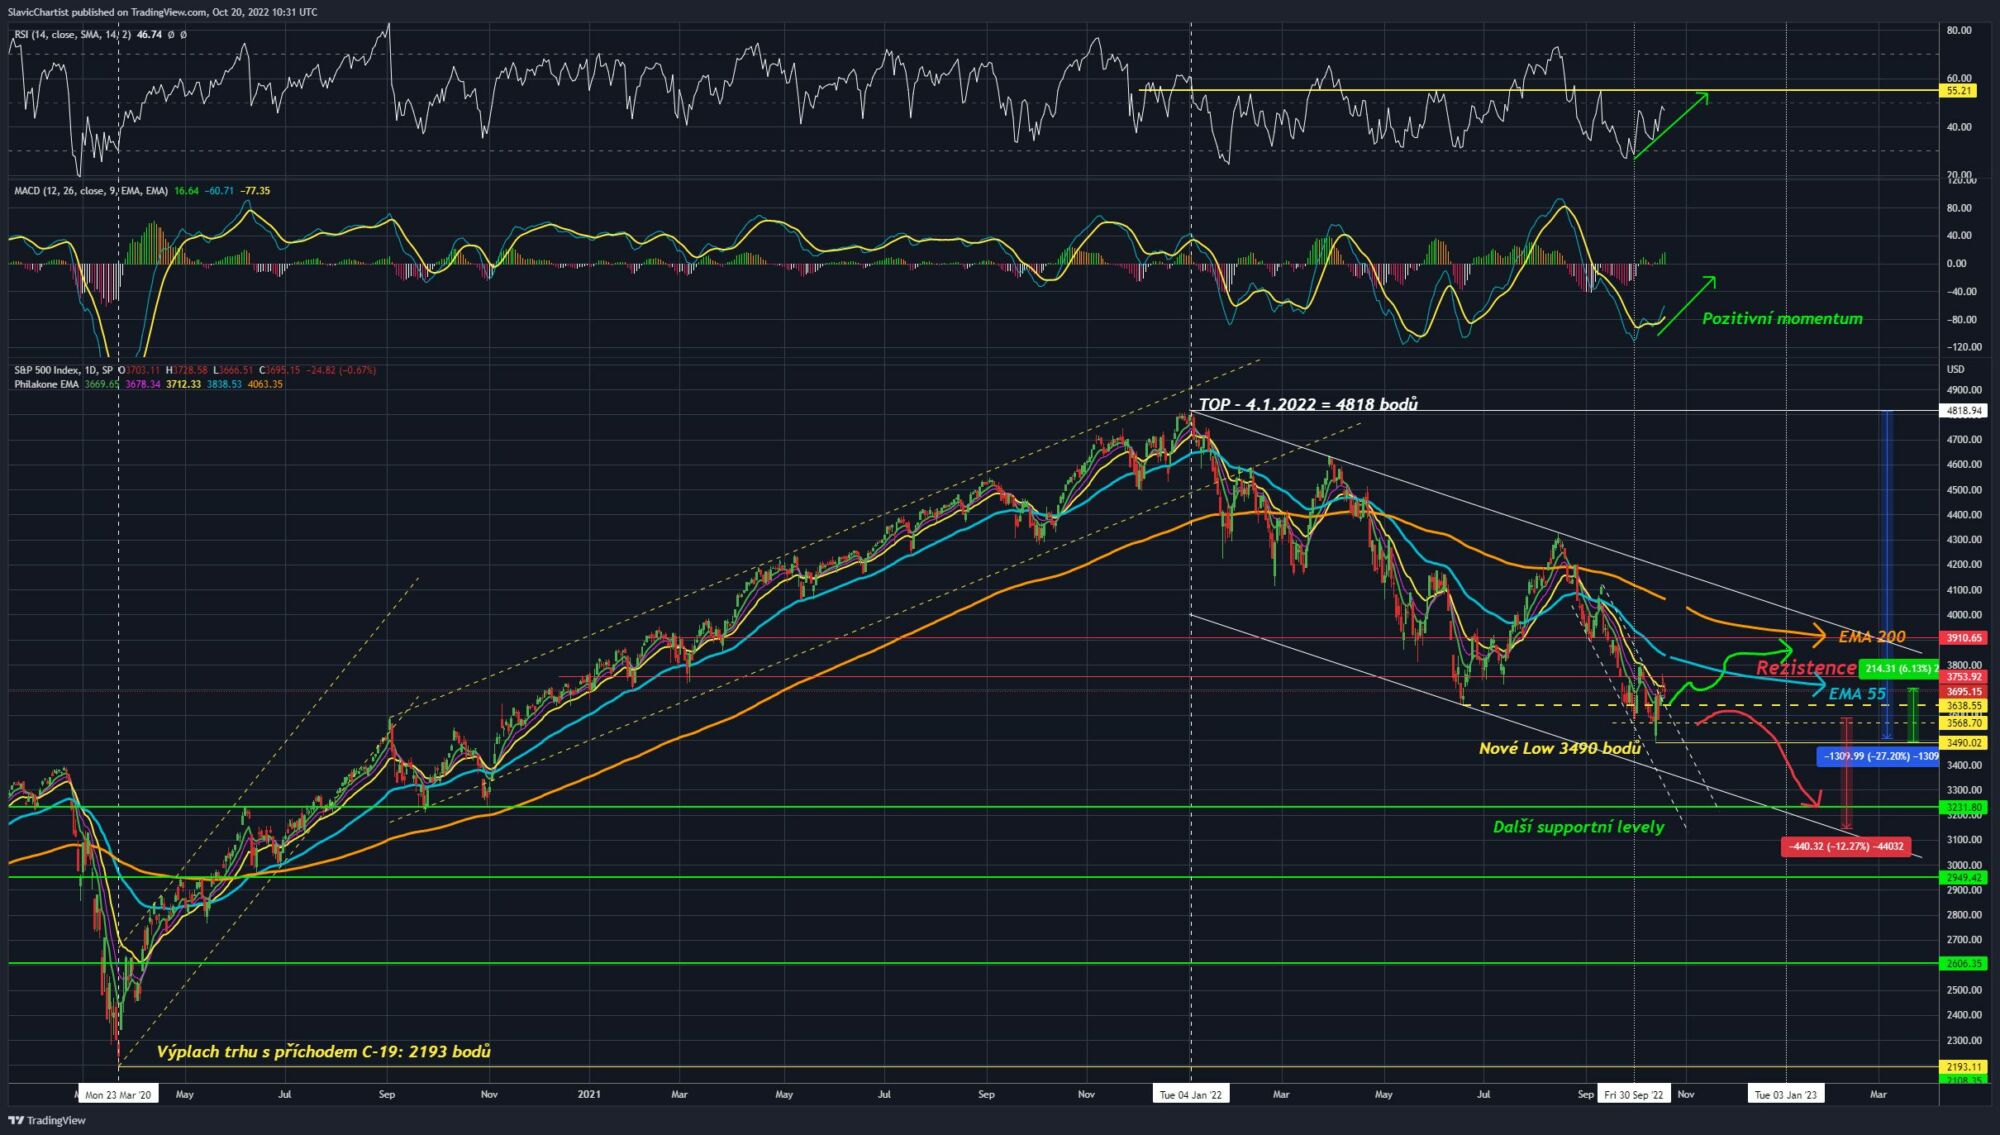This screenshot has width=2000, height=1135.
Task: Click the yellow 3490.02 price axis label
Action: [1964, 743]
